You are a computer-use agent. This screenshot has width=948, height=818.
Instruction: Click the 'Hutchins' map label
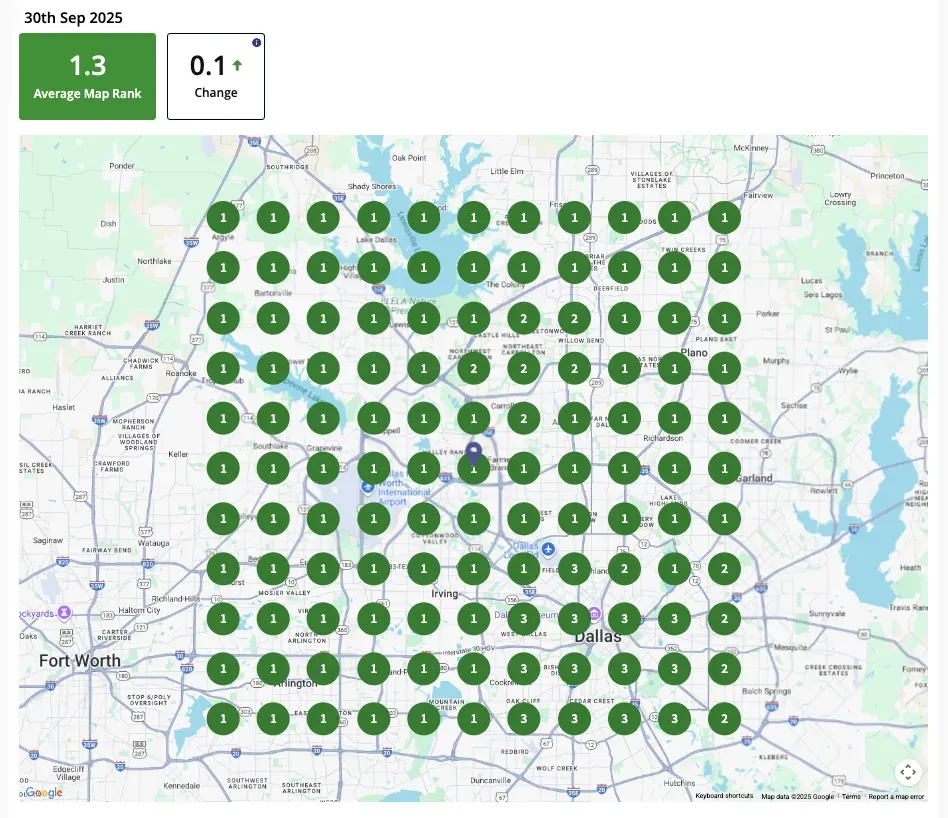(x=679, y=783)
